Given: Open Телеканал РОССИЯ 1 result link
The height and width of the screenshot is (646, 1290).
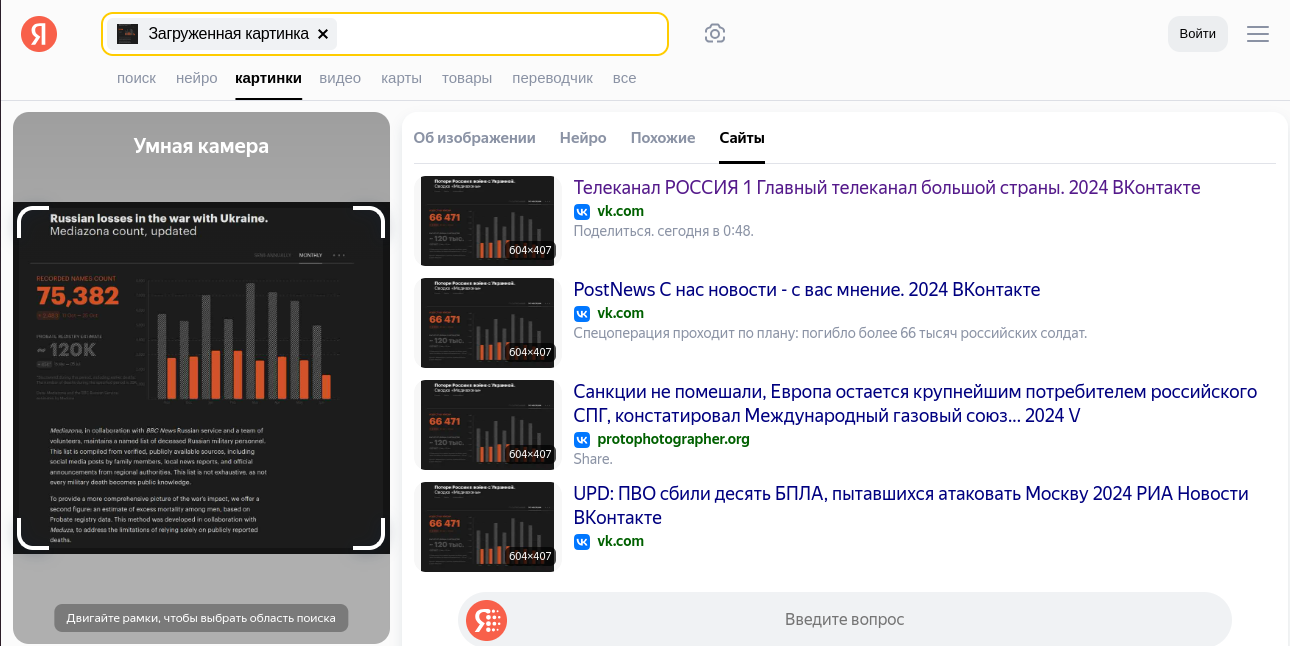Looking at the screenshot, I should (887, 188).
